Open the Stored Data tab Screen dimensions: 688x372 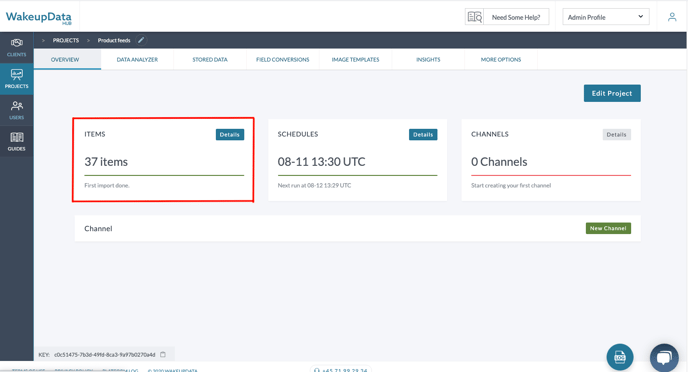coord(210,60)
